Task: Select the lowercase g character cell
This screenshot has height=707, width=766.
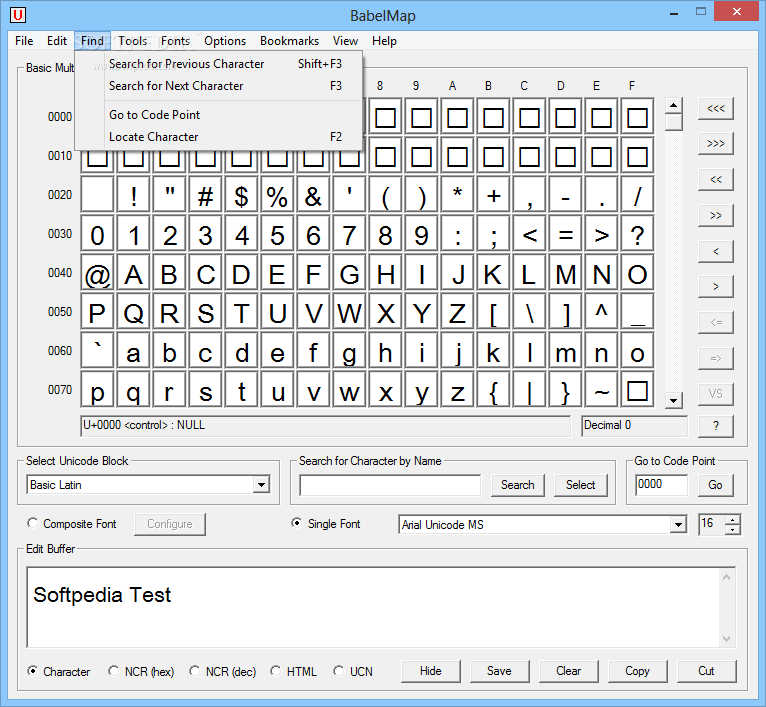Action: pos(349,352)
